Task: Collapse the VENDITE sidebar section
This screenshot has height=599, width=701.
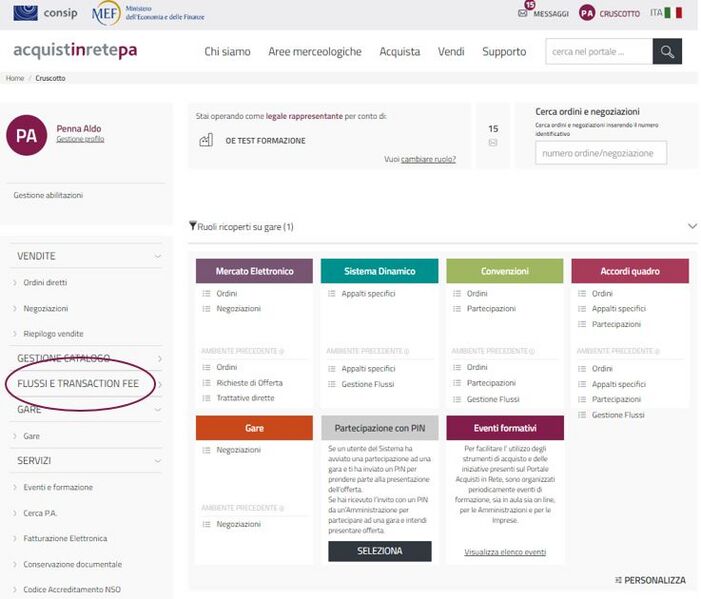Action: pos(157,256)
